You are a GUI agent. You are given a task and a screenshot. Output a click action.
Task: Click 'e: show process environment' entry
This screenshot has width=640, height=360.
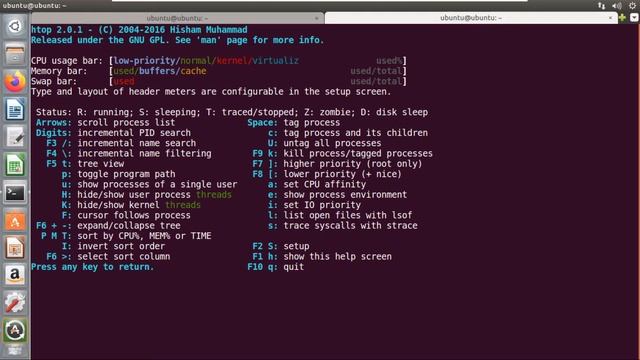pyautogui.click(x=338, y=195)
